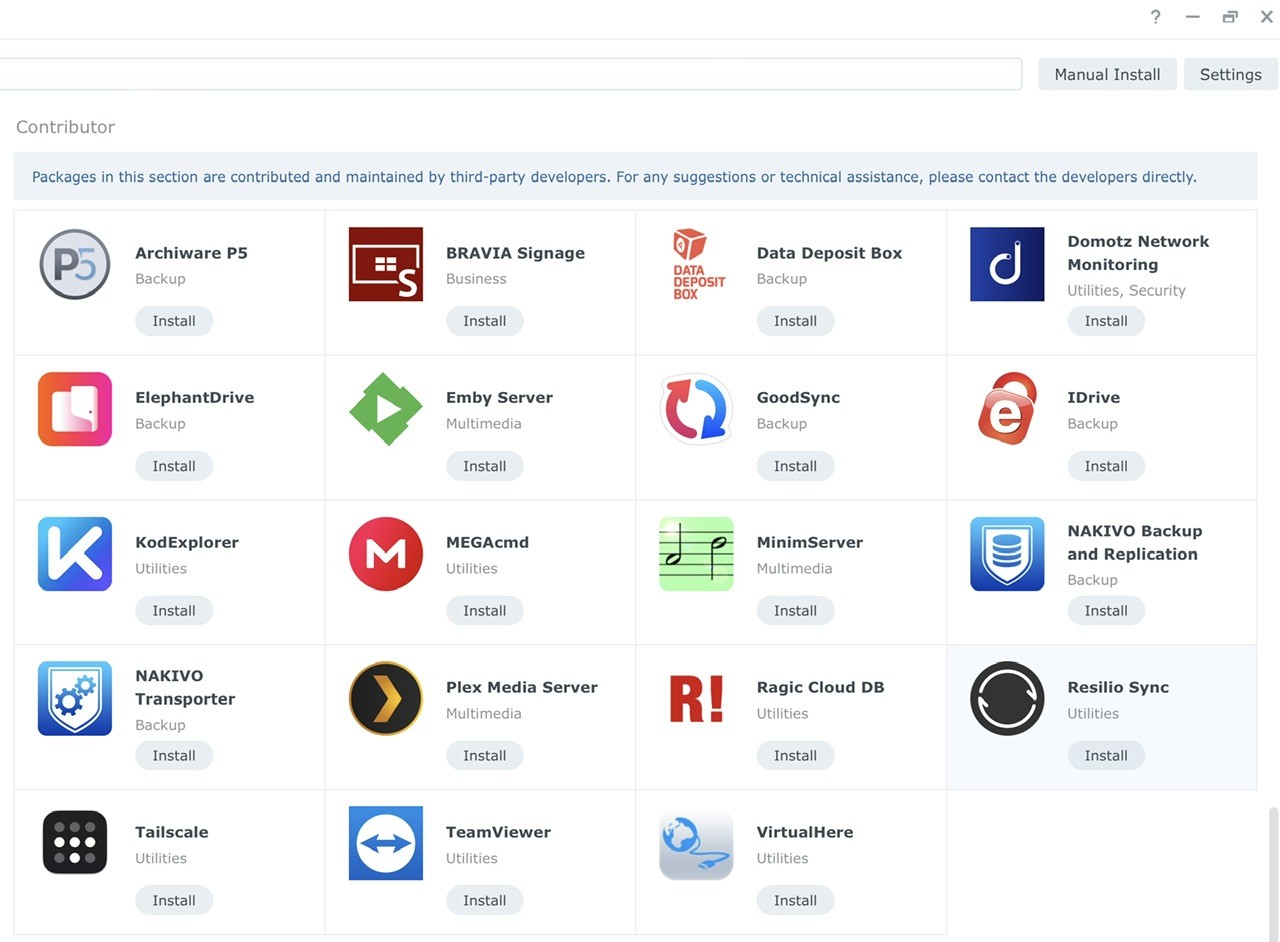Open the help question mark icon
Viewport: 1280px width, 942px height.
(x=1155, y=17)
